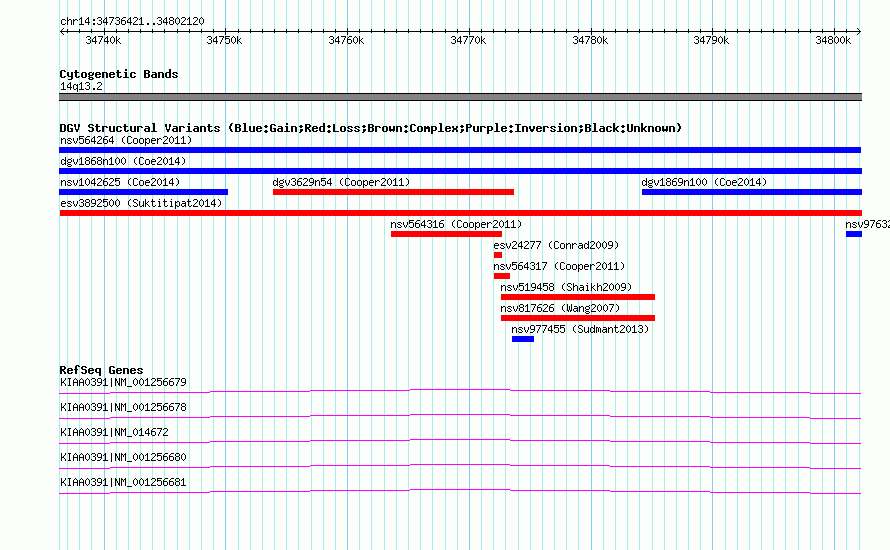This screenshot has height=550, width=890.
Task: Select the esv3892500 (Suktitipat2014) red bar
Action: pos(460,213)
